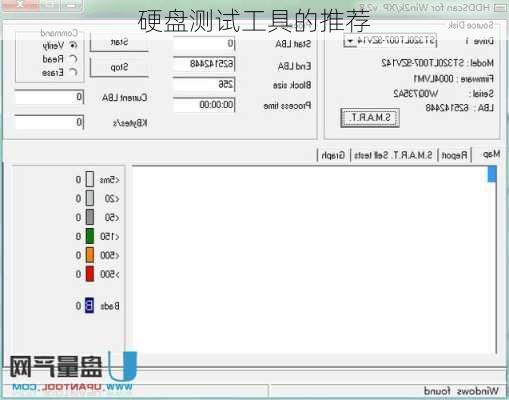Click into the Start LBA field
509x400 pixels.
click(x=204, y=43)
